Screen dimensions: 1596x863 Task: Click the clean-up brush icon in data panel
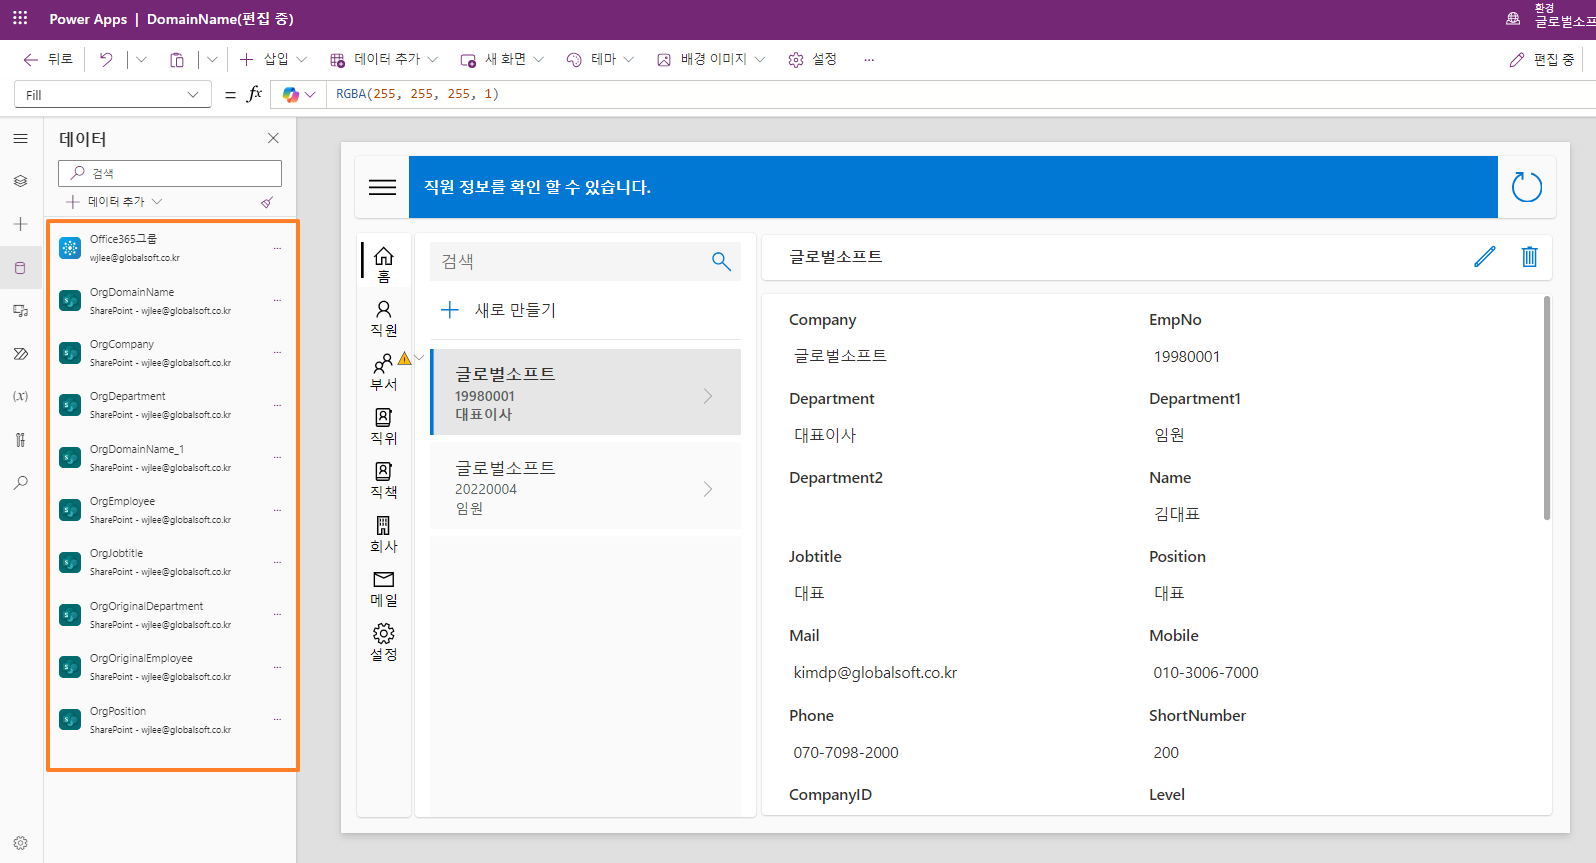(267, 202)
